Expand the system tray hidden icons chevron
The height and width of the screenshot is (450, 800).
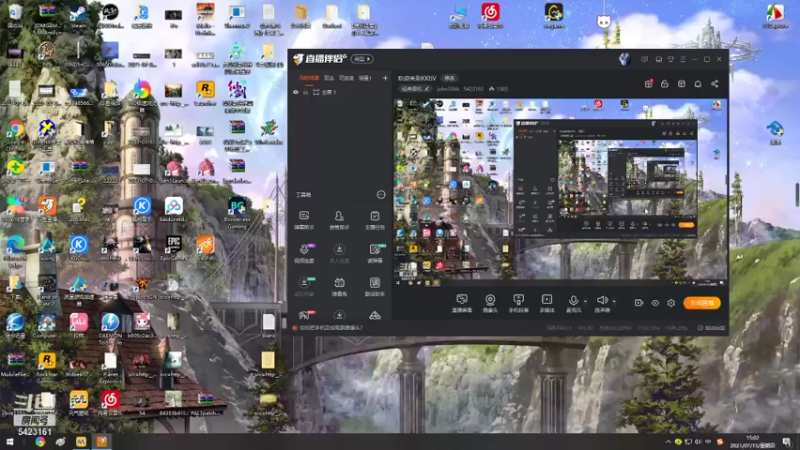click(668, 441)
